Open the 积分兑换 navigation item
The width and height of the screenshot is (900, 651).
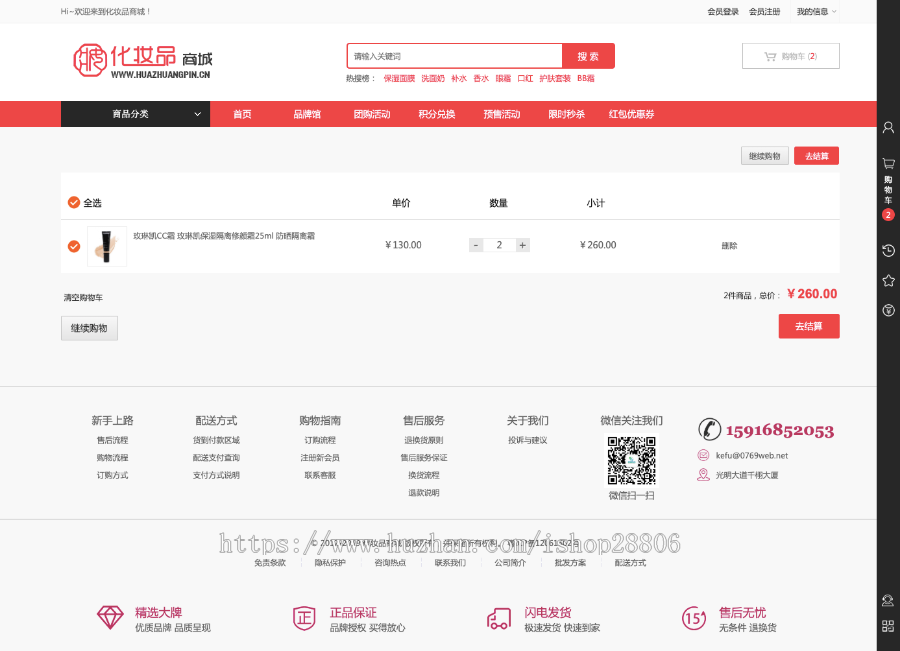pyautogui.click(x=437, y=114)
